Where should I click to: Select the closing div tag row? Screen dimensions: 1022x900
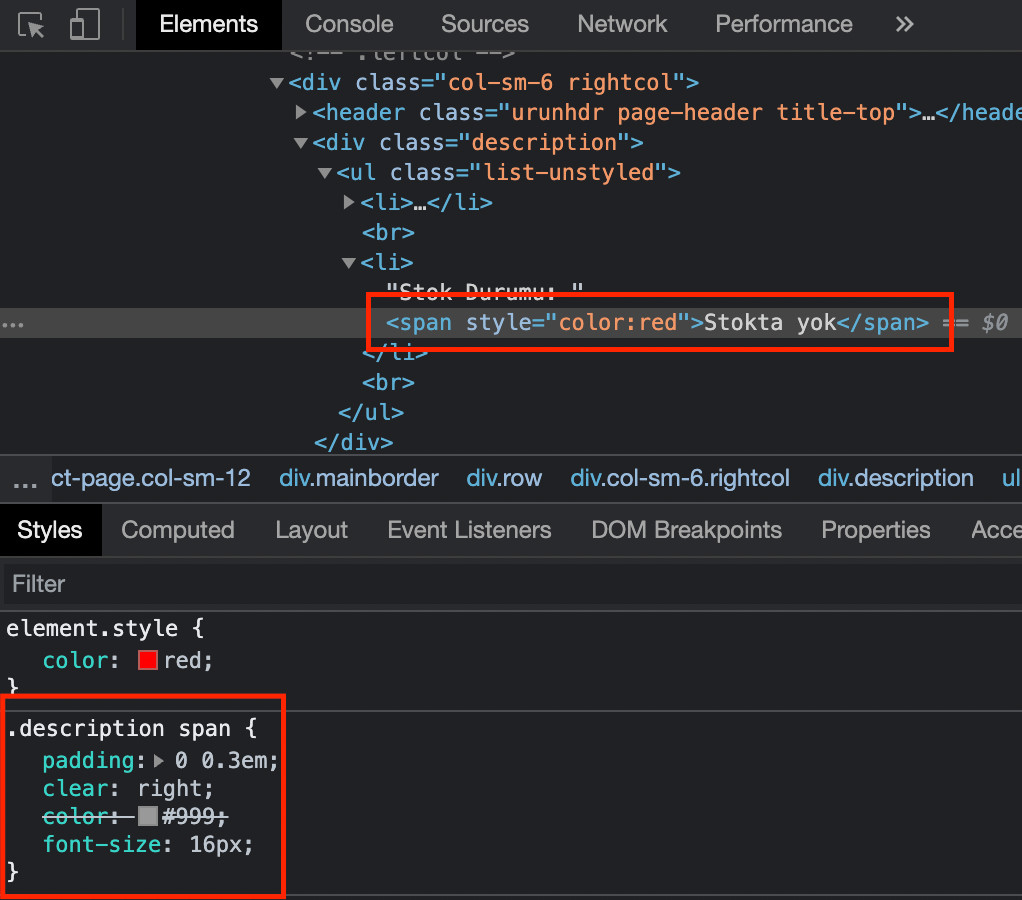(353, 443)
